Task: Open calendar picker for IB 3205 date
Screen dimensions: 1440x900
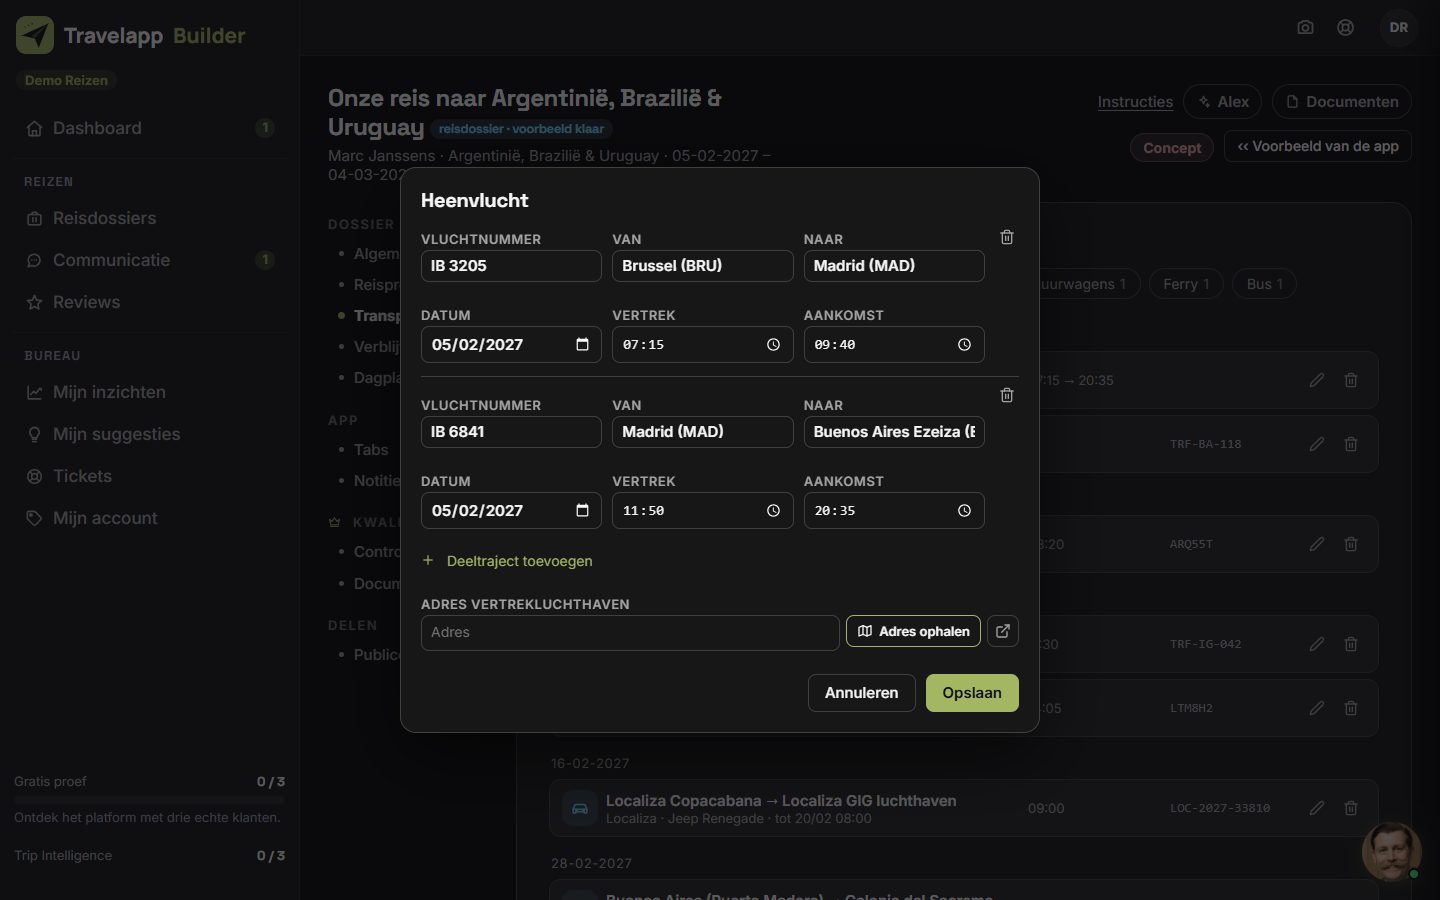Action: click(x=582, y=345)
